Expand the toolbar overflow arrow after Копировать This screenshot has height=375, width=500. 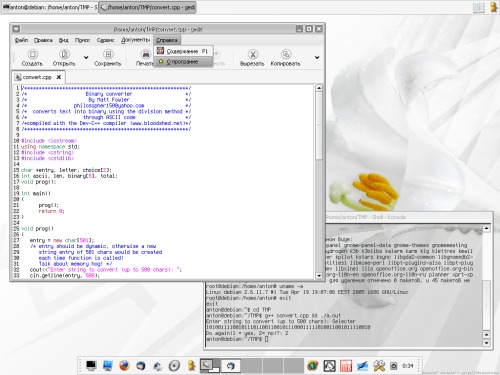point(317,57)
